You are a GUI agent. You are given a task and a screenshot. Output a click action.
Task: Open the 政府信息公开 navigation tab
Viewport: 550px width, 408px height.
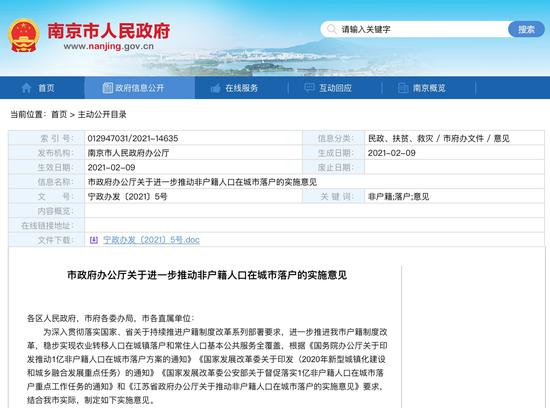click(x=140, y=88)
